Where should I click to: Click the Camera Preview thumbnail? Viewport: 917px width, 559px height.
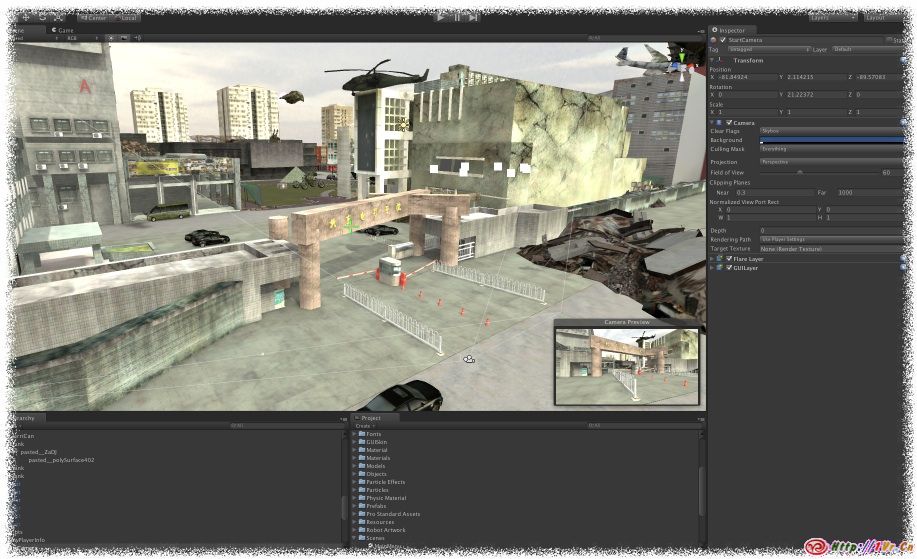627,365
